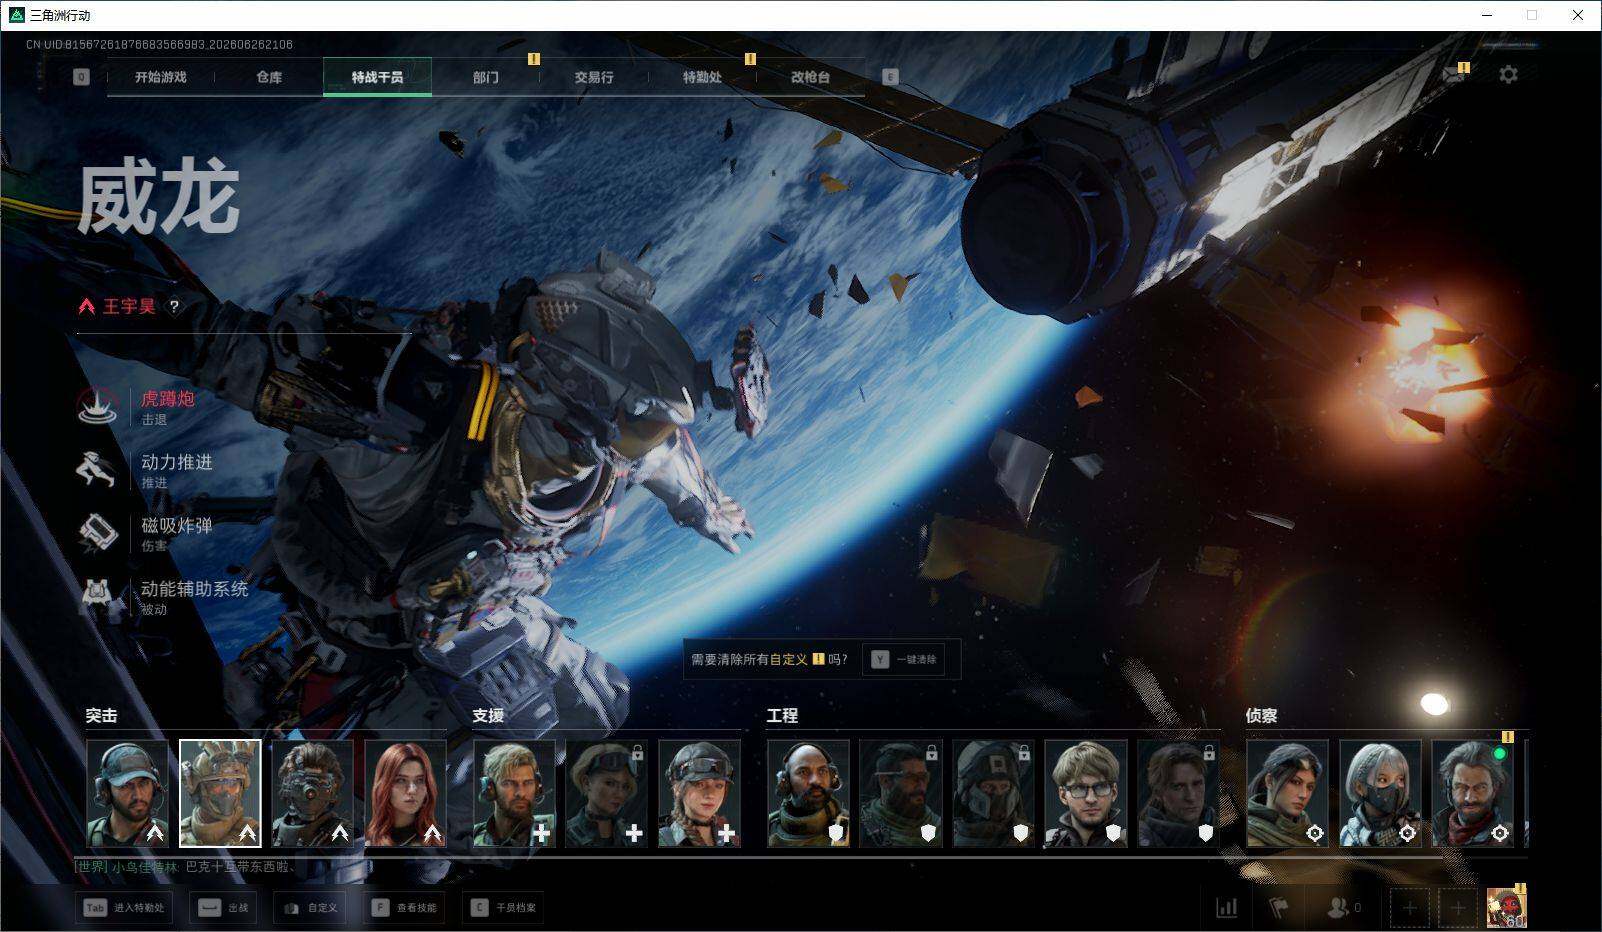This screenshot has height=932, width=1602.
Task: Select the 虎蹲炮 skill icon
Action: 97,406
